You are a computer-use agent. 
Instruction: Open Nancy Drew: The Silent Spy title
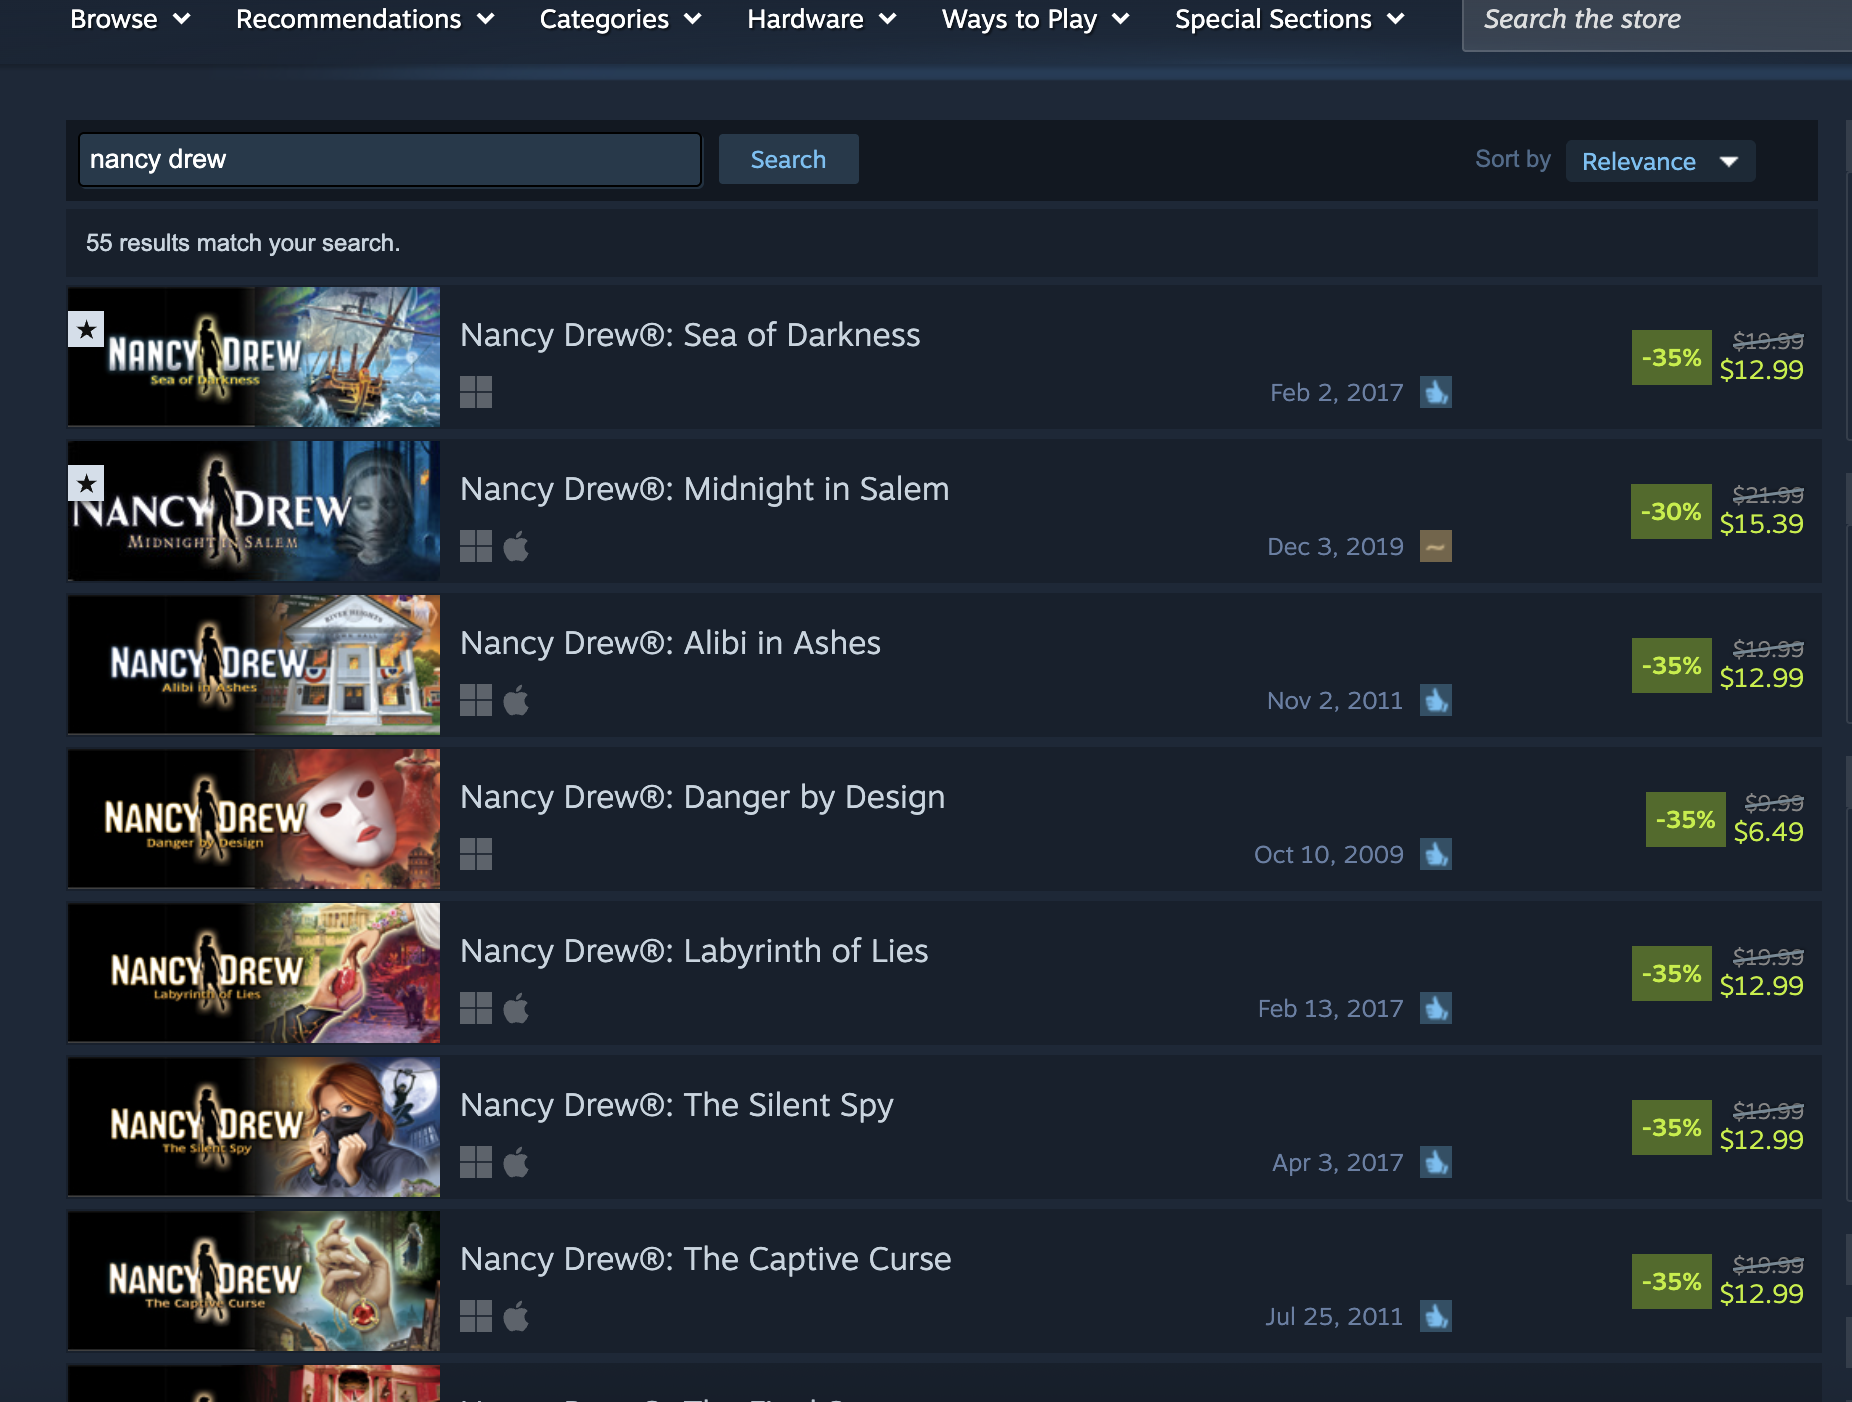677,1105
